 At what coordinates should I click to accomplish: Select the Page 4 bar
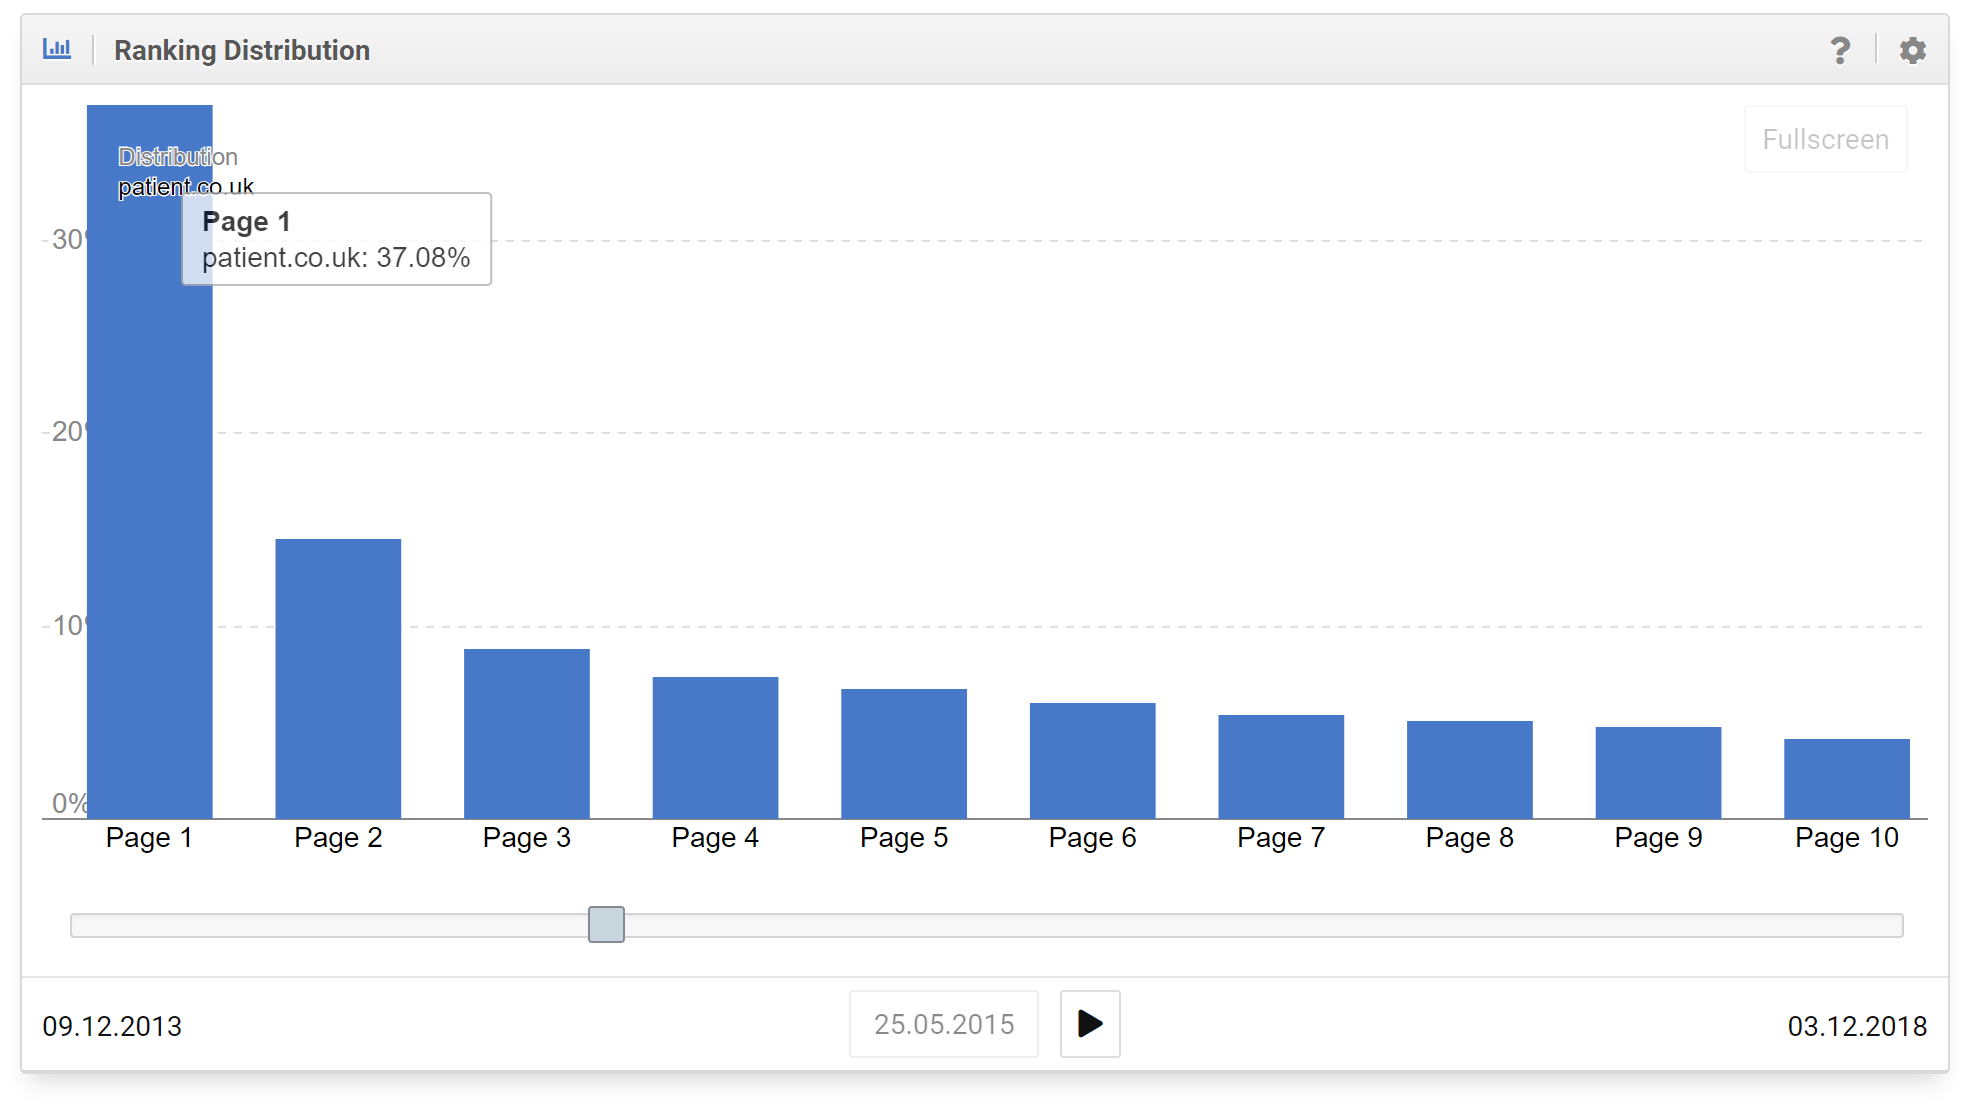click(715, 748)
